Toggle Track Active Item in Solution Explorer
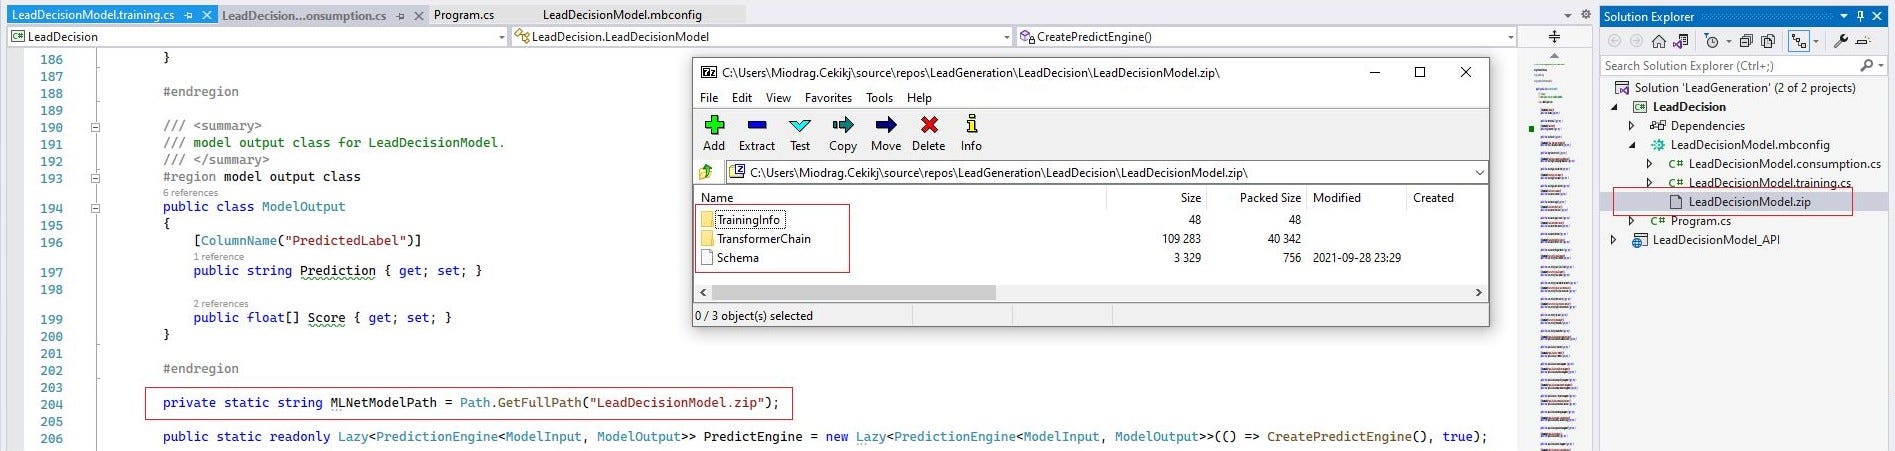1895x451 pixels. click(1799, 41)
